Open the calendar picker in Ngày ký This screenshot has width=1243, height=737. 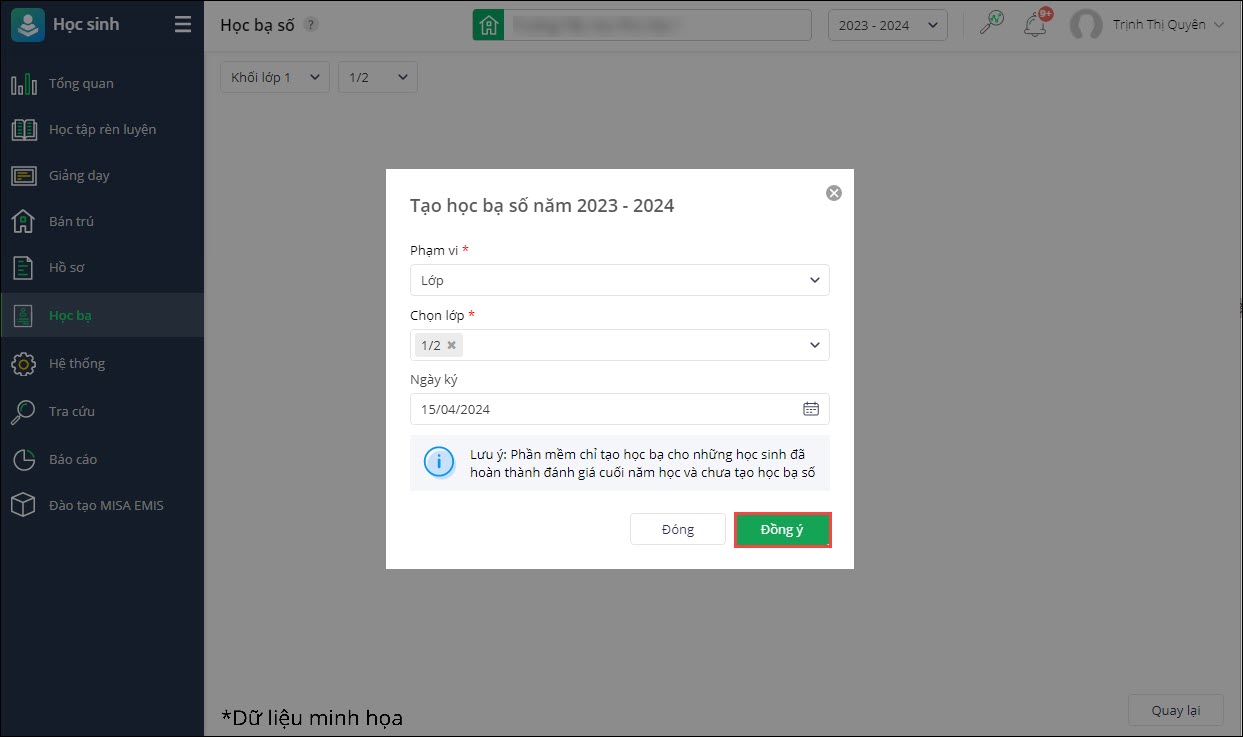811,409
